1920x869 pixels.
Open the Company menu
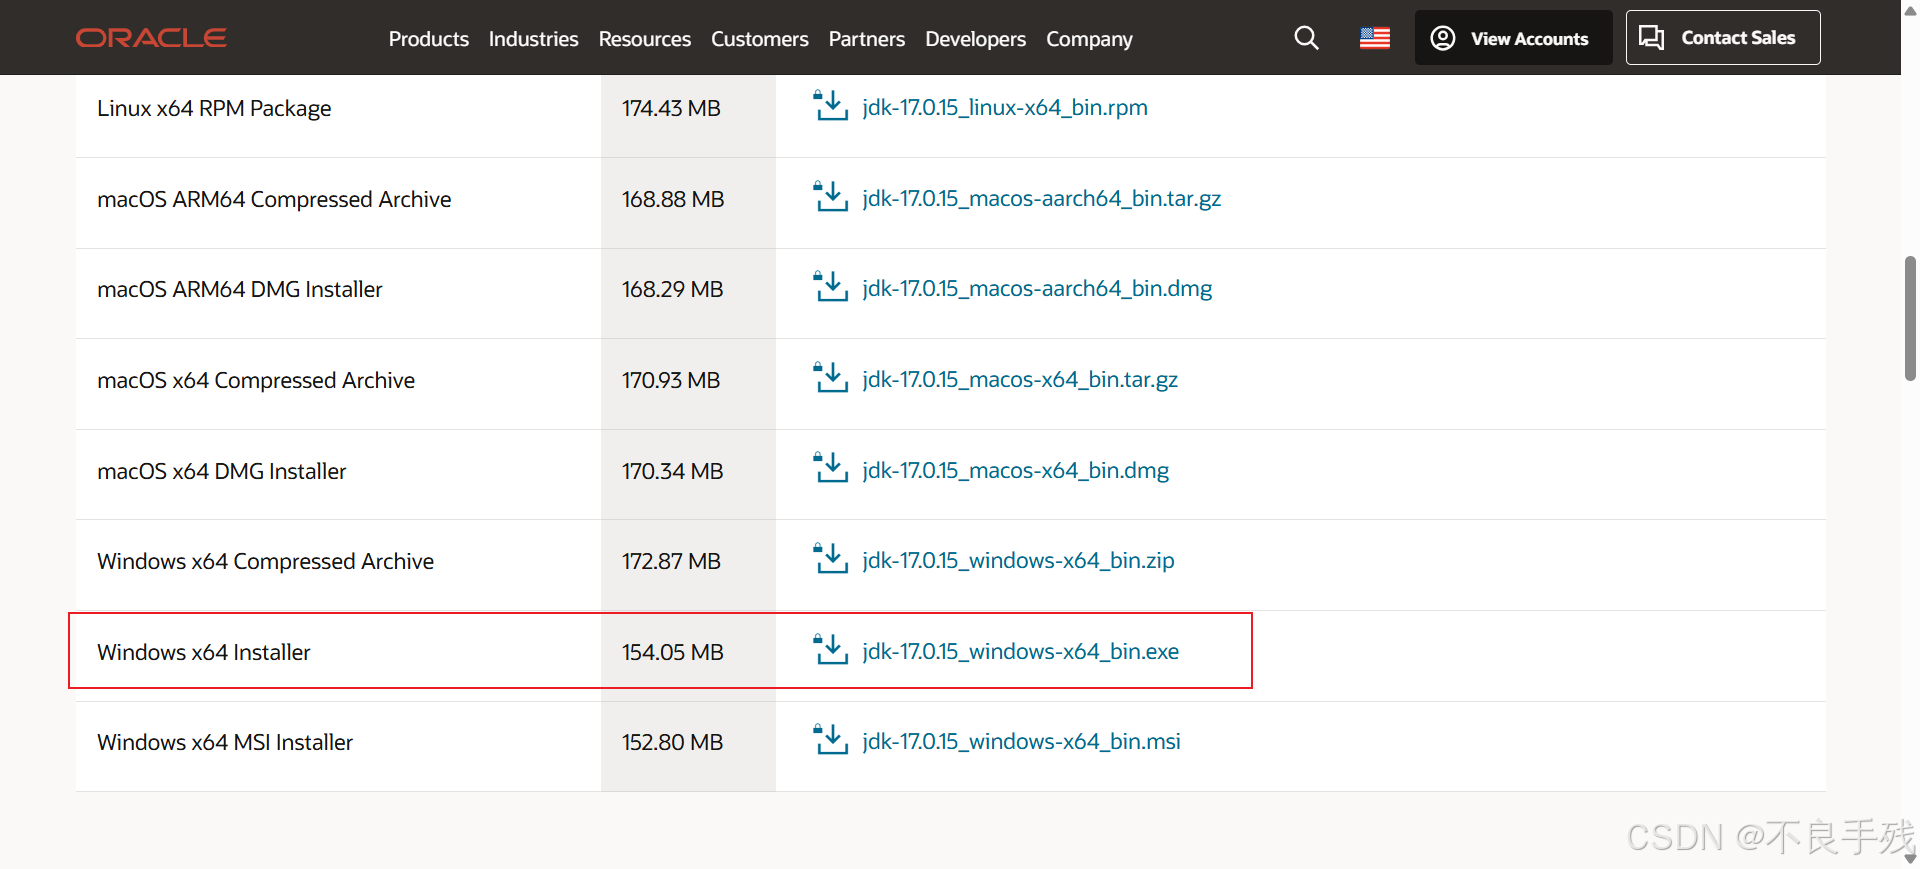1089,39
